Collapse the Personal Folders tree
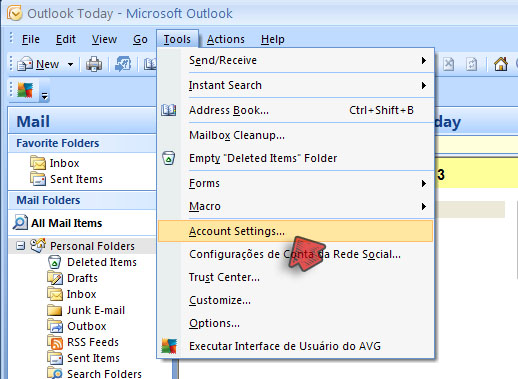The height and width of the screenshot is (379, 518). click(21, 246)
